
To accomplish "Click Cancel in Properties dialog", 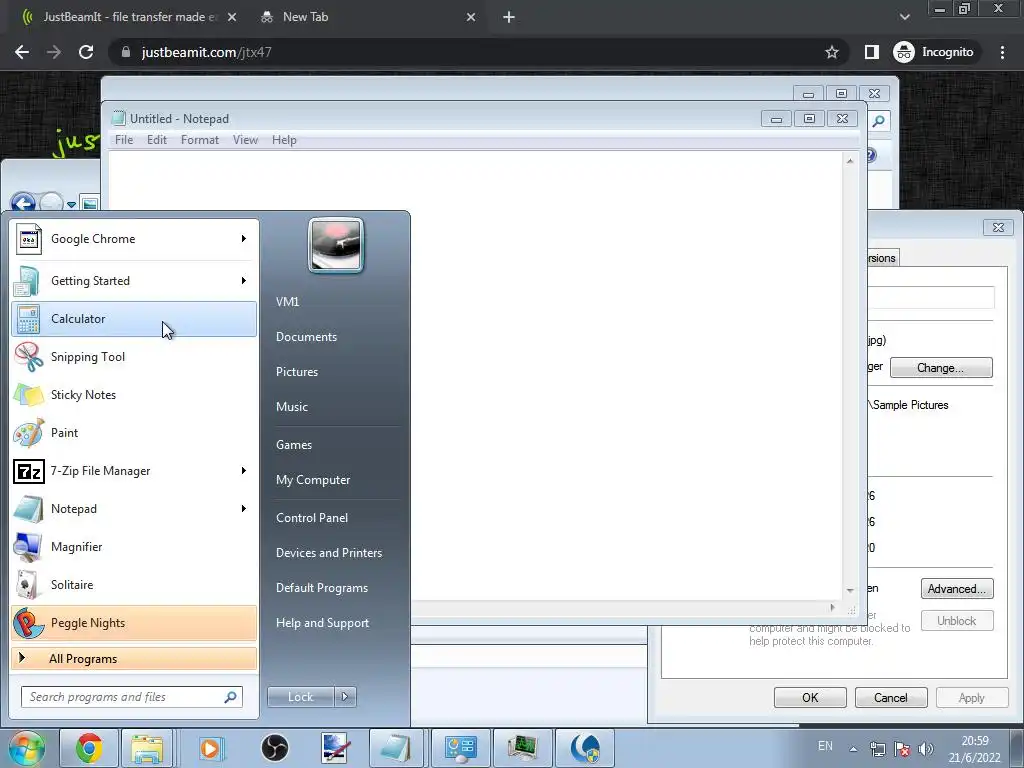I will (x=891, y=697).
